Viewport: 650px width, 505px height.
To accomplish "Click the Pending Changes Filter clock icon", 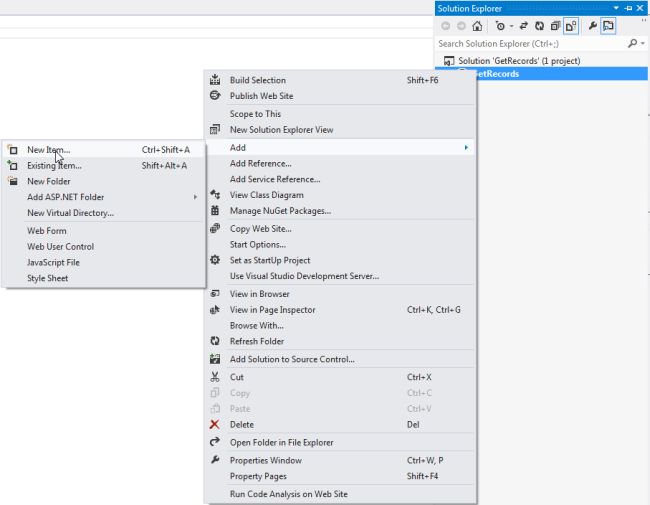I will click(x=500, y=26).
